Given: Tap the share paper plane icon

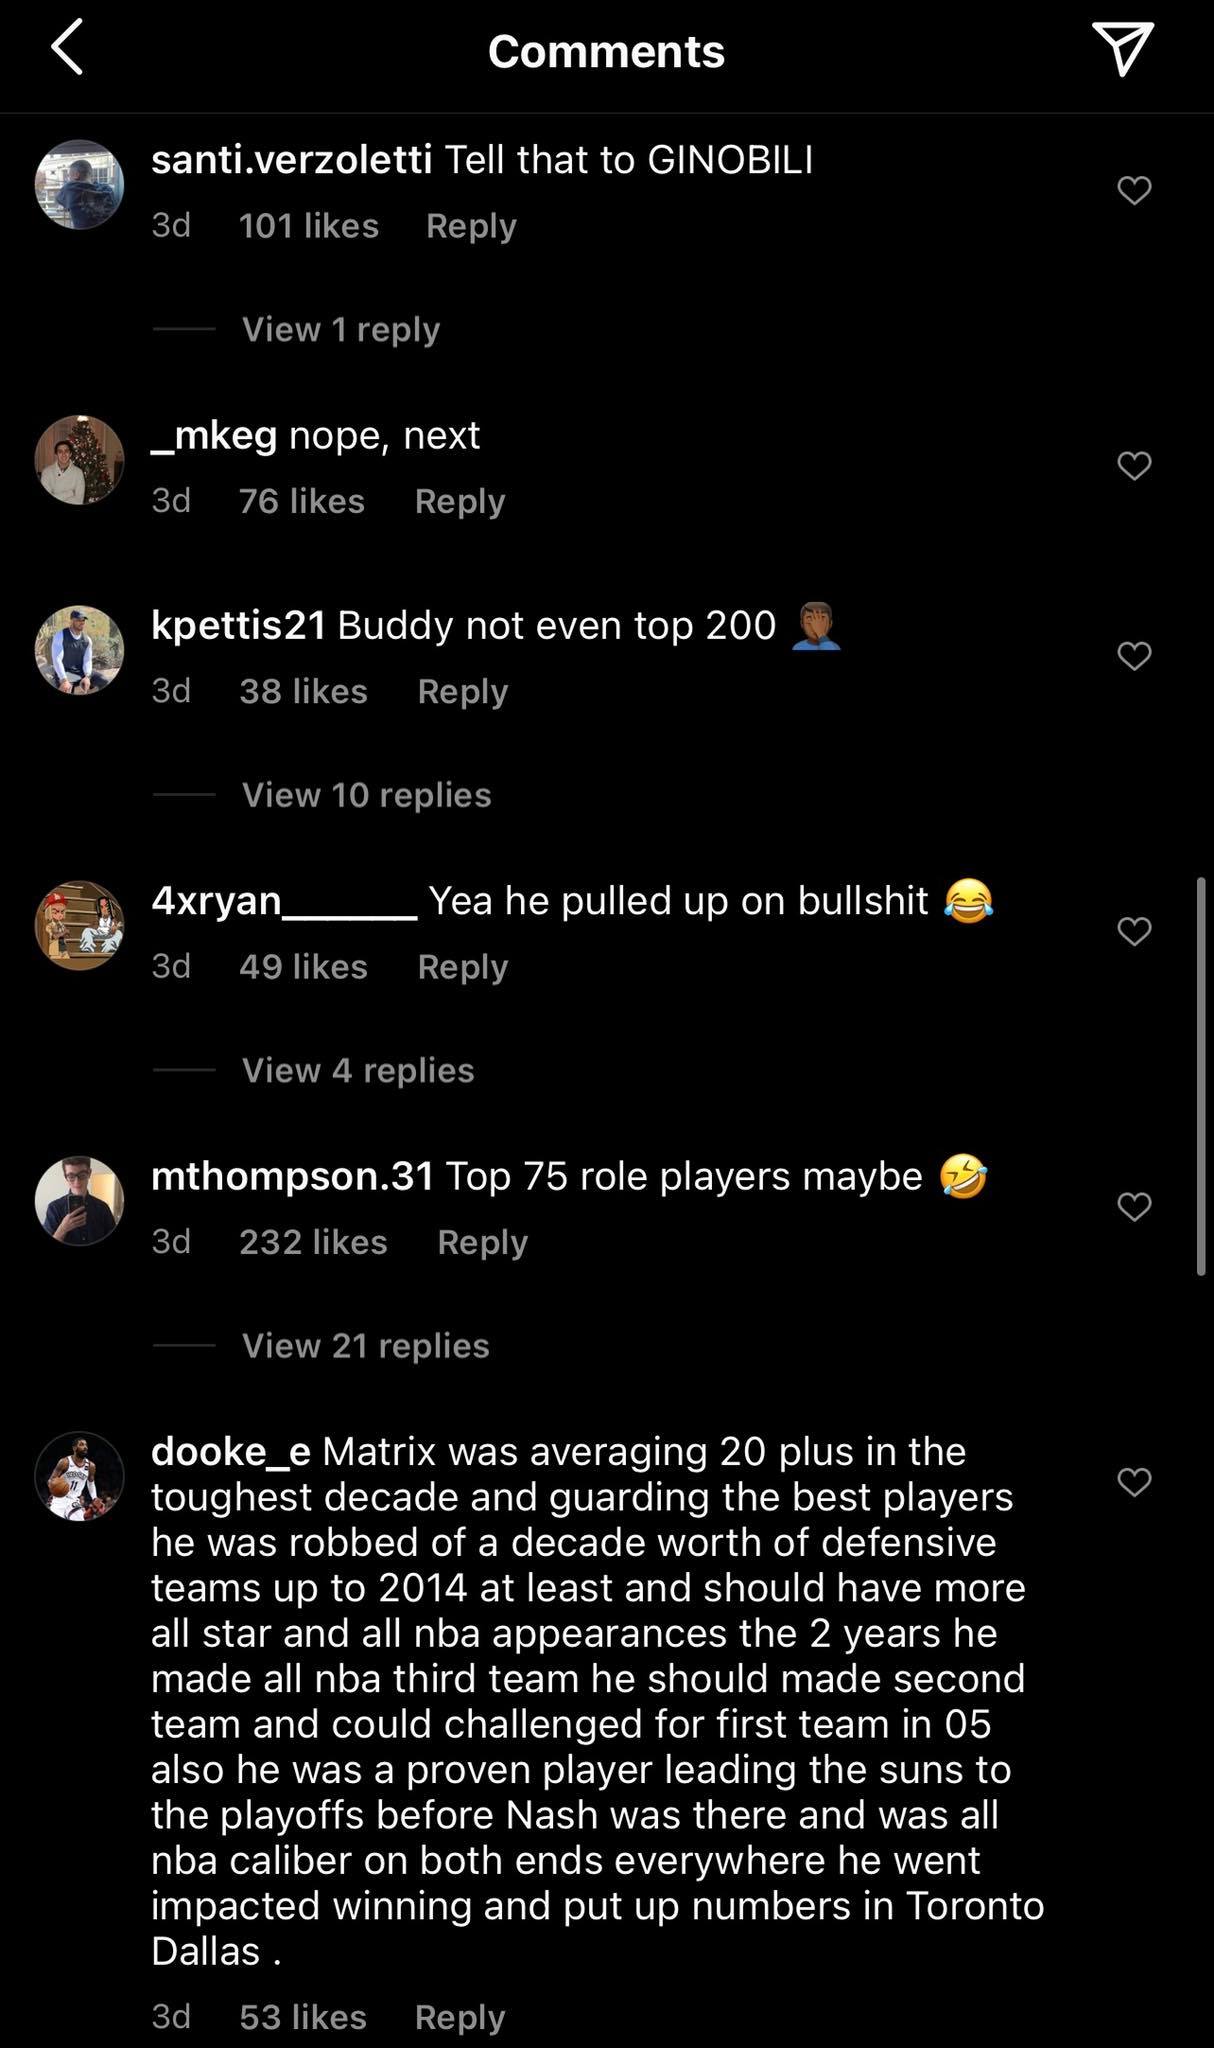Looking at the screenshot, I should coord(1122,49).
